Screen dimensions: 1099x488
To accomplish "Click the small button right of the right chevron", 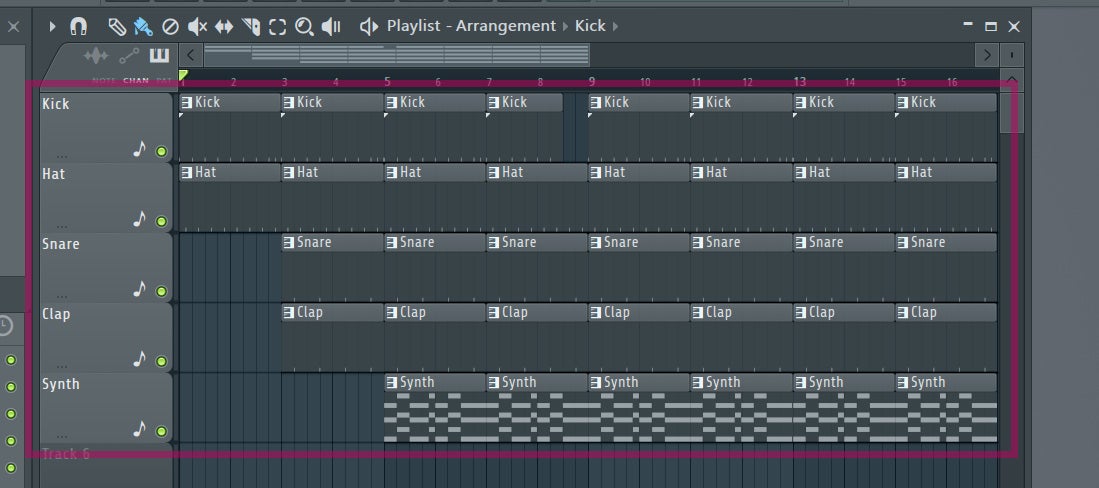I will pos(1012,55).
